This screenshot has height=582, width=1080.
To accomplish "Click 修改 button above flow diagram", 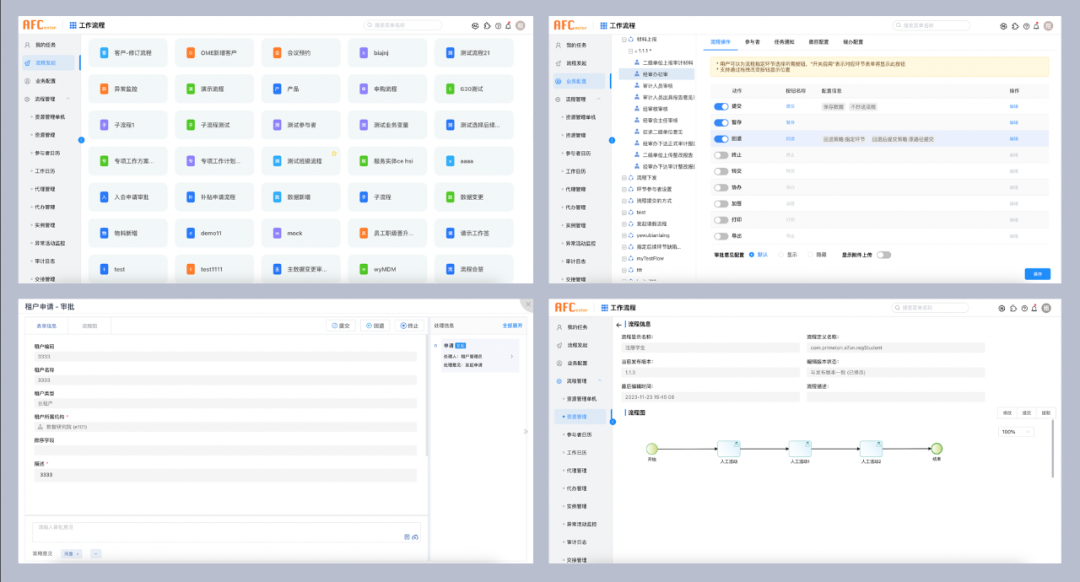I will tap(1007, 413).
